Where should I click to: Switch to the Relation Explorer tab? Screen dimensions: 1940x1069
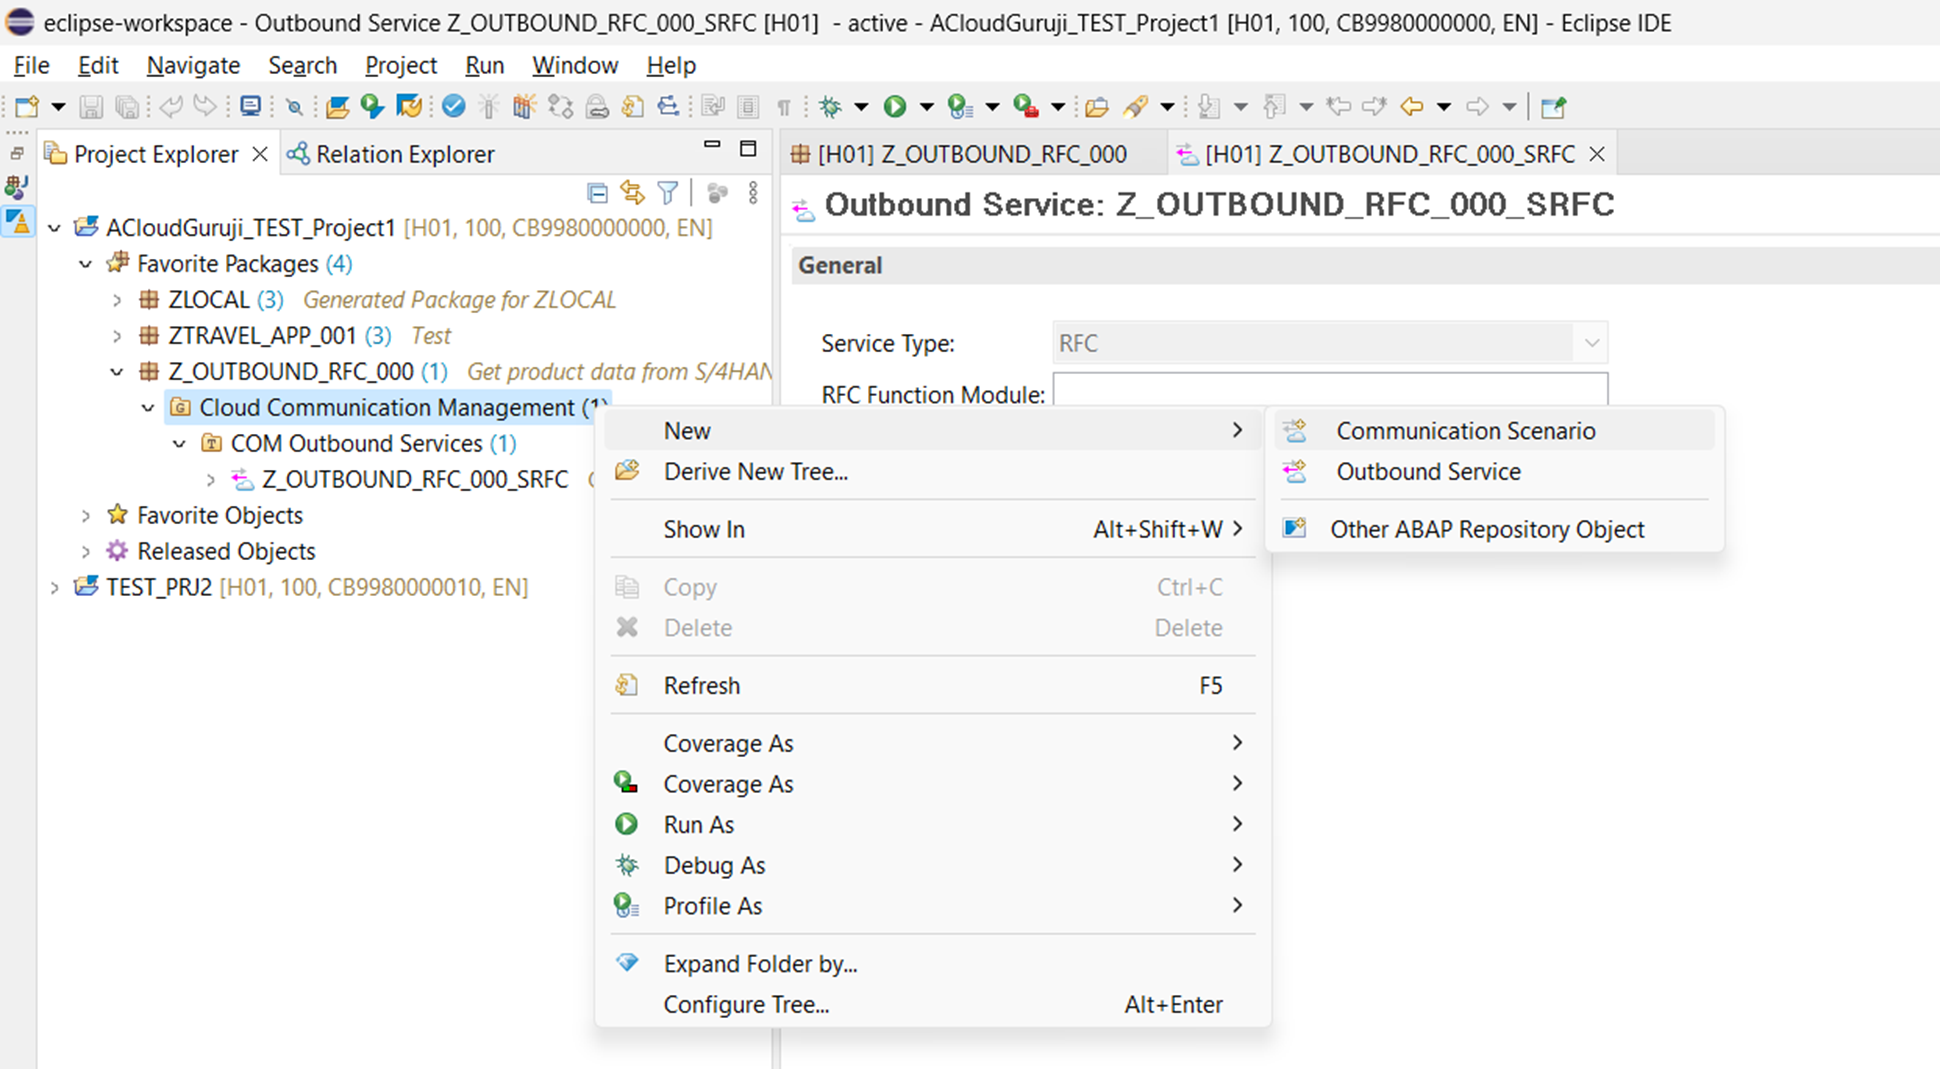[x=404, y=154]
